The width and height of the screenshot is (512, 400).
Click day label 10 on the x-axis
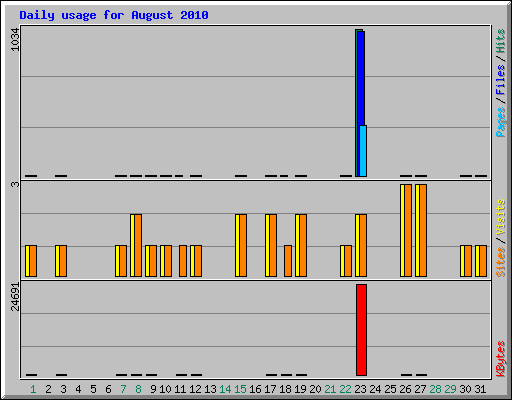click(165, 389)
